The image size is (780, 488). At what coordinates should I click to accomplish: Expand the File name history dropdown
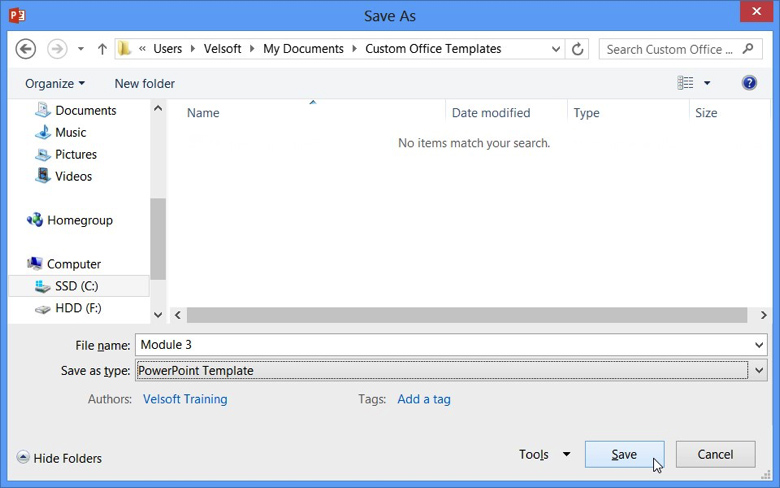(759, 345)
